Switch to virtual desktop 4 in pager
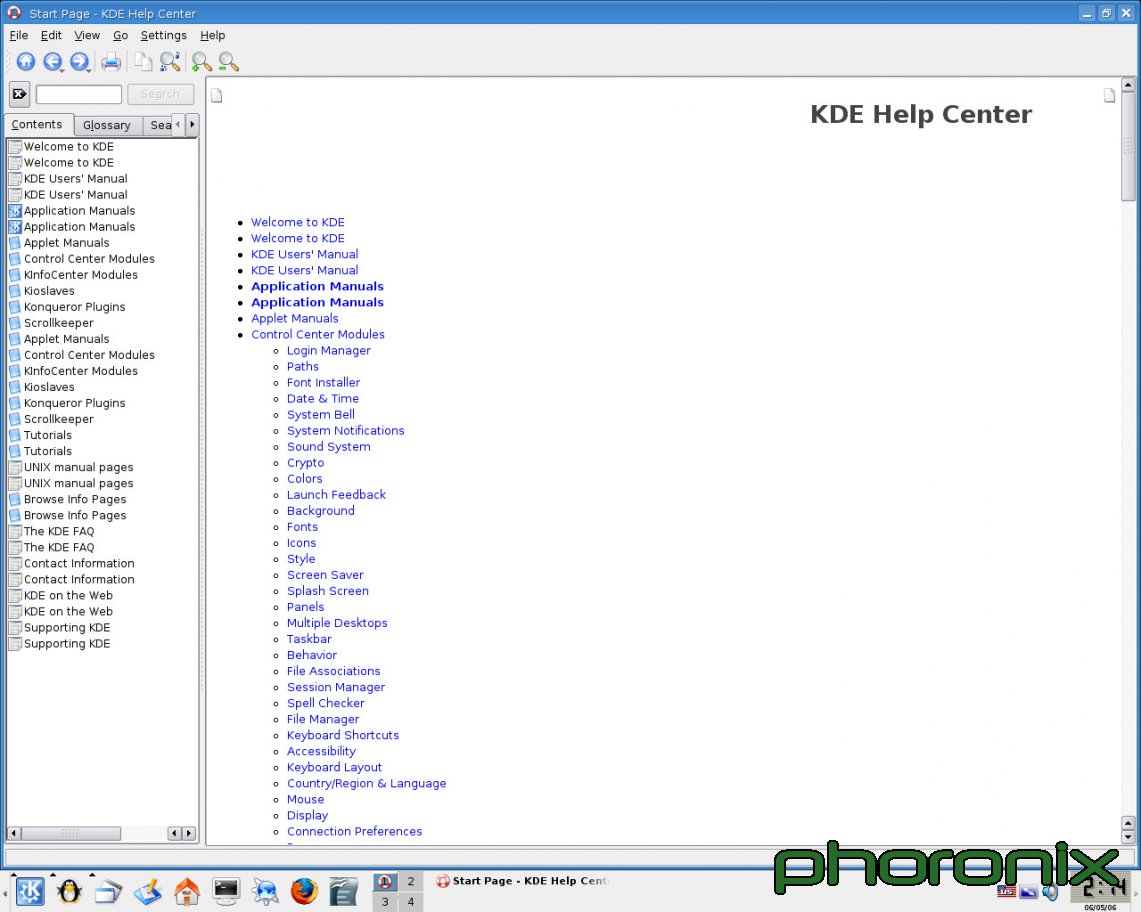 [410, 902]
